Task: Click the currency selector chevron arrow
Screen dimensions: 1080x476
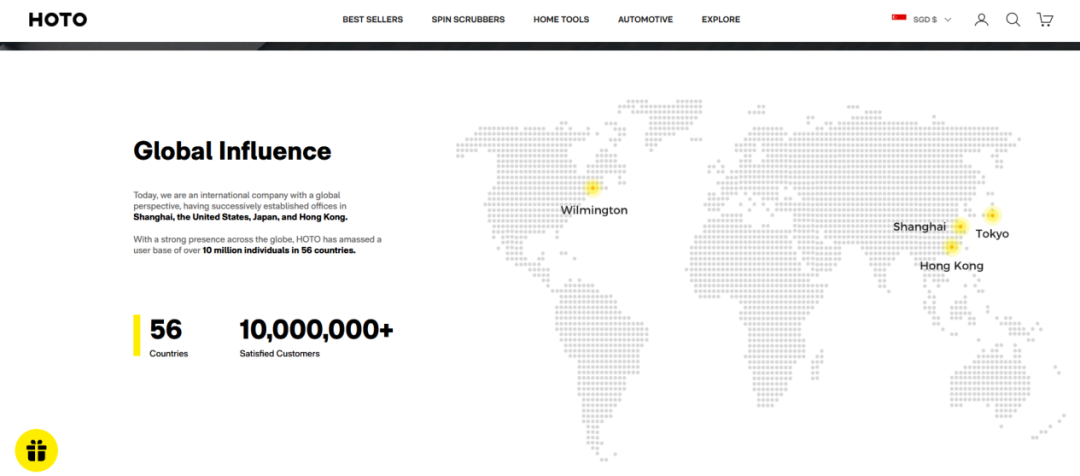Action: [948, 20]
